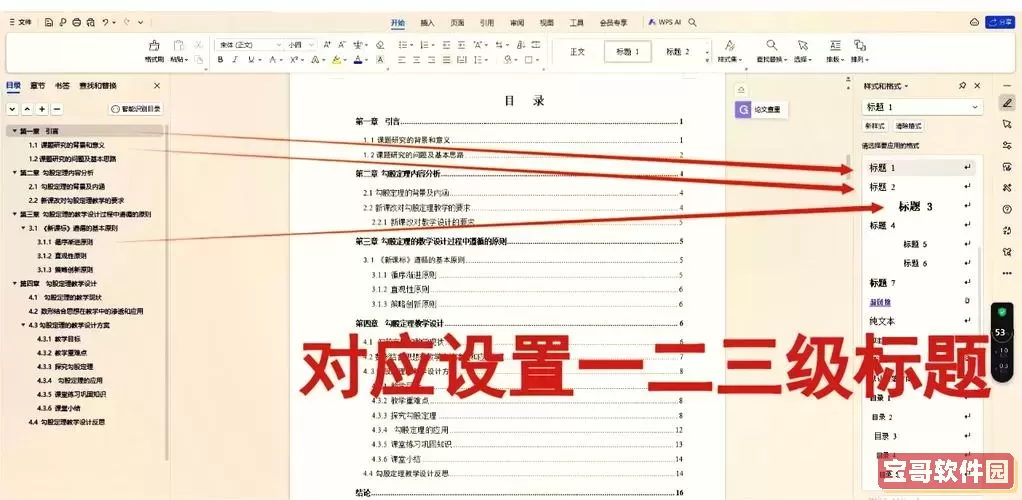Select the 正文 style in gallery
This screenshot has height=500, width=1022.
coord(577,51)
